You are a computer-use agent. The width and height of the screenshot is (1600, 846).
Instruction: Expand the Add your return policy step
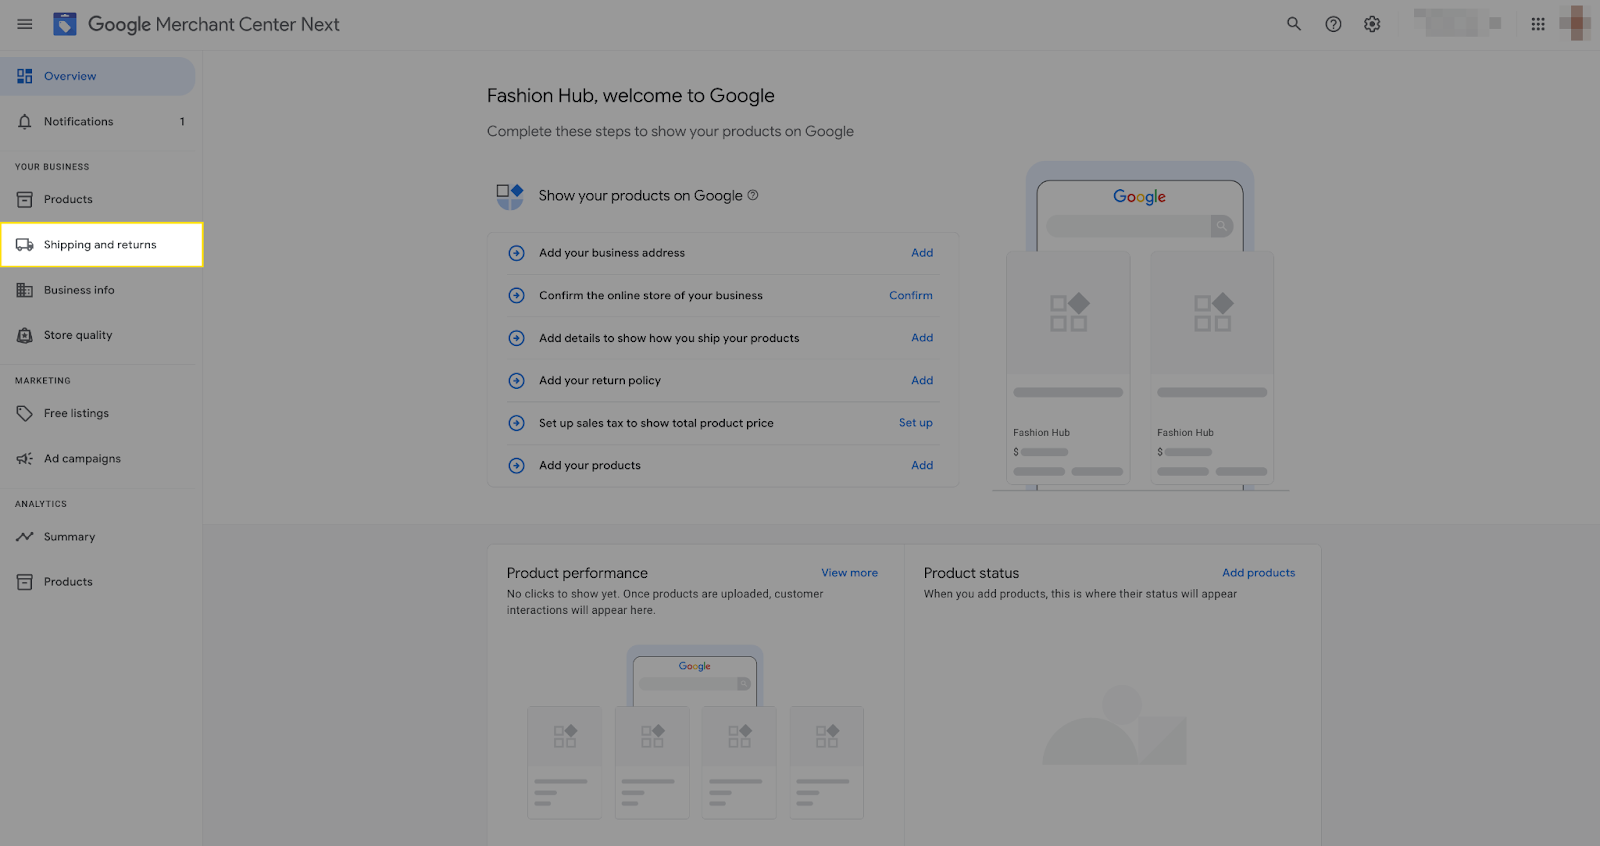516,381
